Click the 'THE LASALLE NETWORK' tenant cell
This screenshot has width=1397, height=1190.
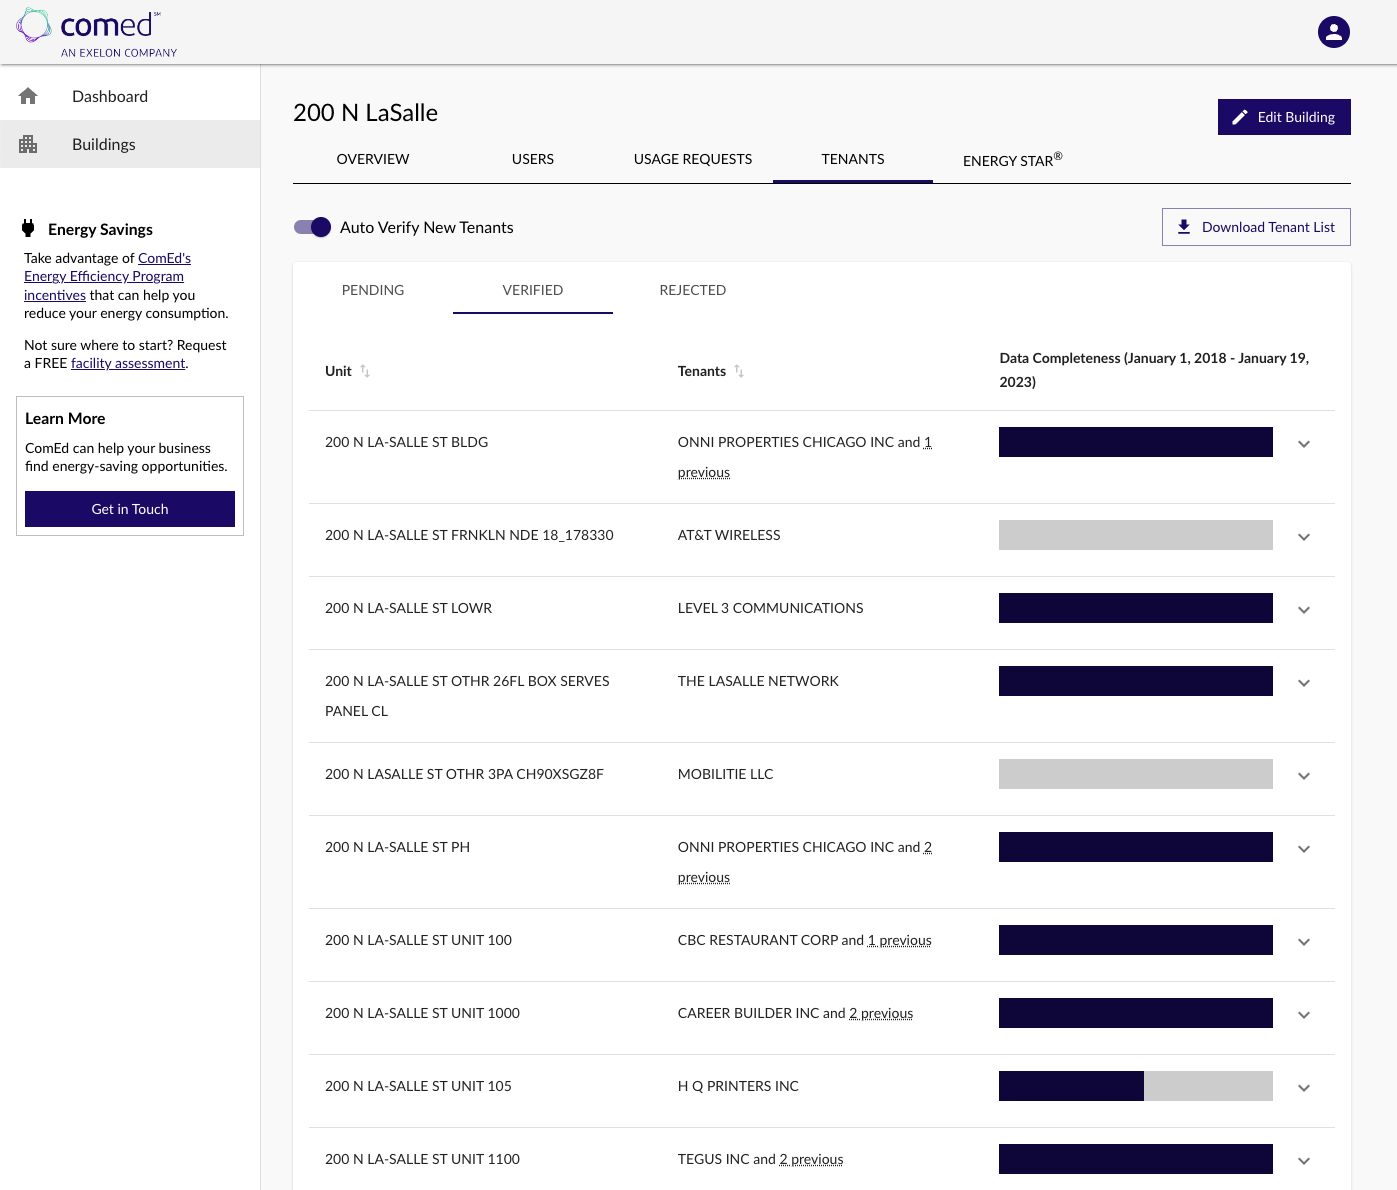coord(758,681)
